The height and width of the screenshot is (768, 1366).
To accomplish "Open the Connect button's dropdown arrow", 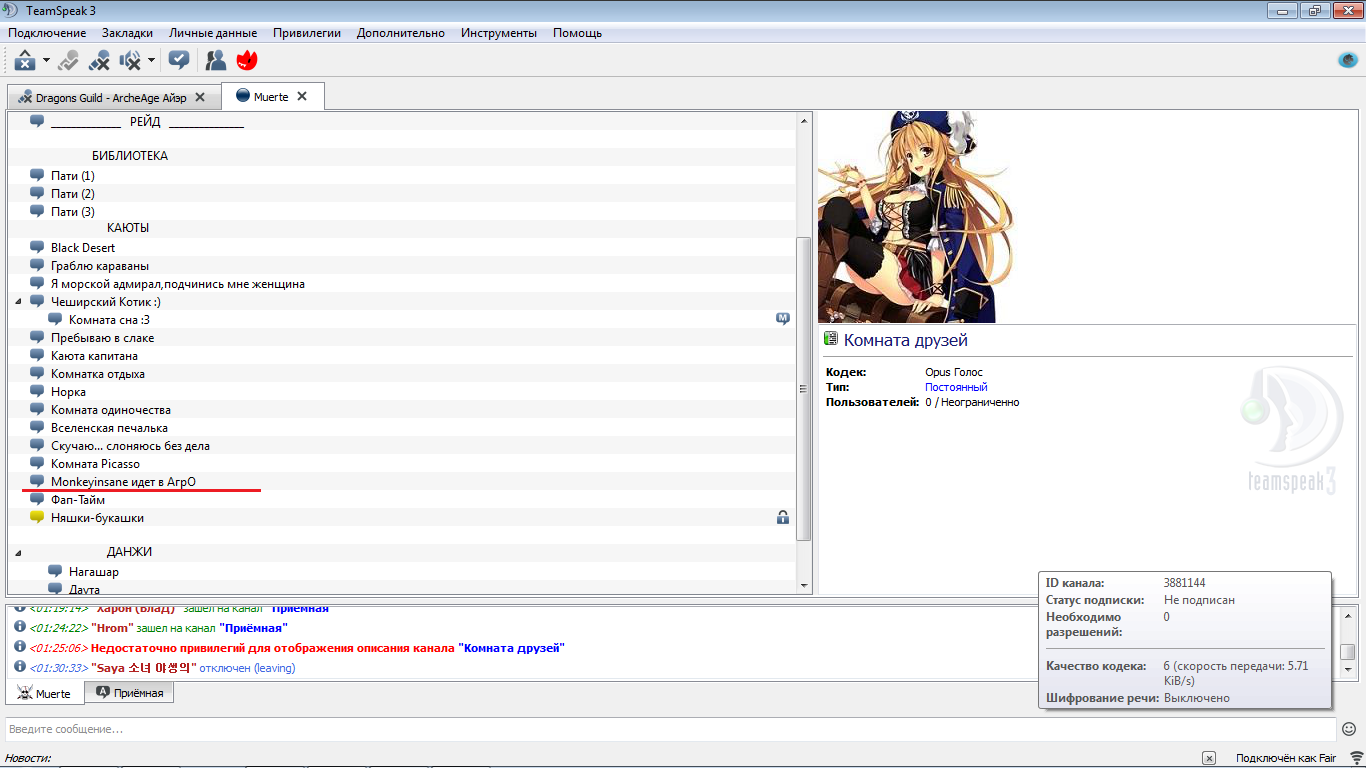I will click(x=46, y=61).
